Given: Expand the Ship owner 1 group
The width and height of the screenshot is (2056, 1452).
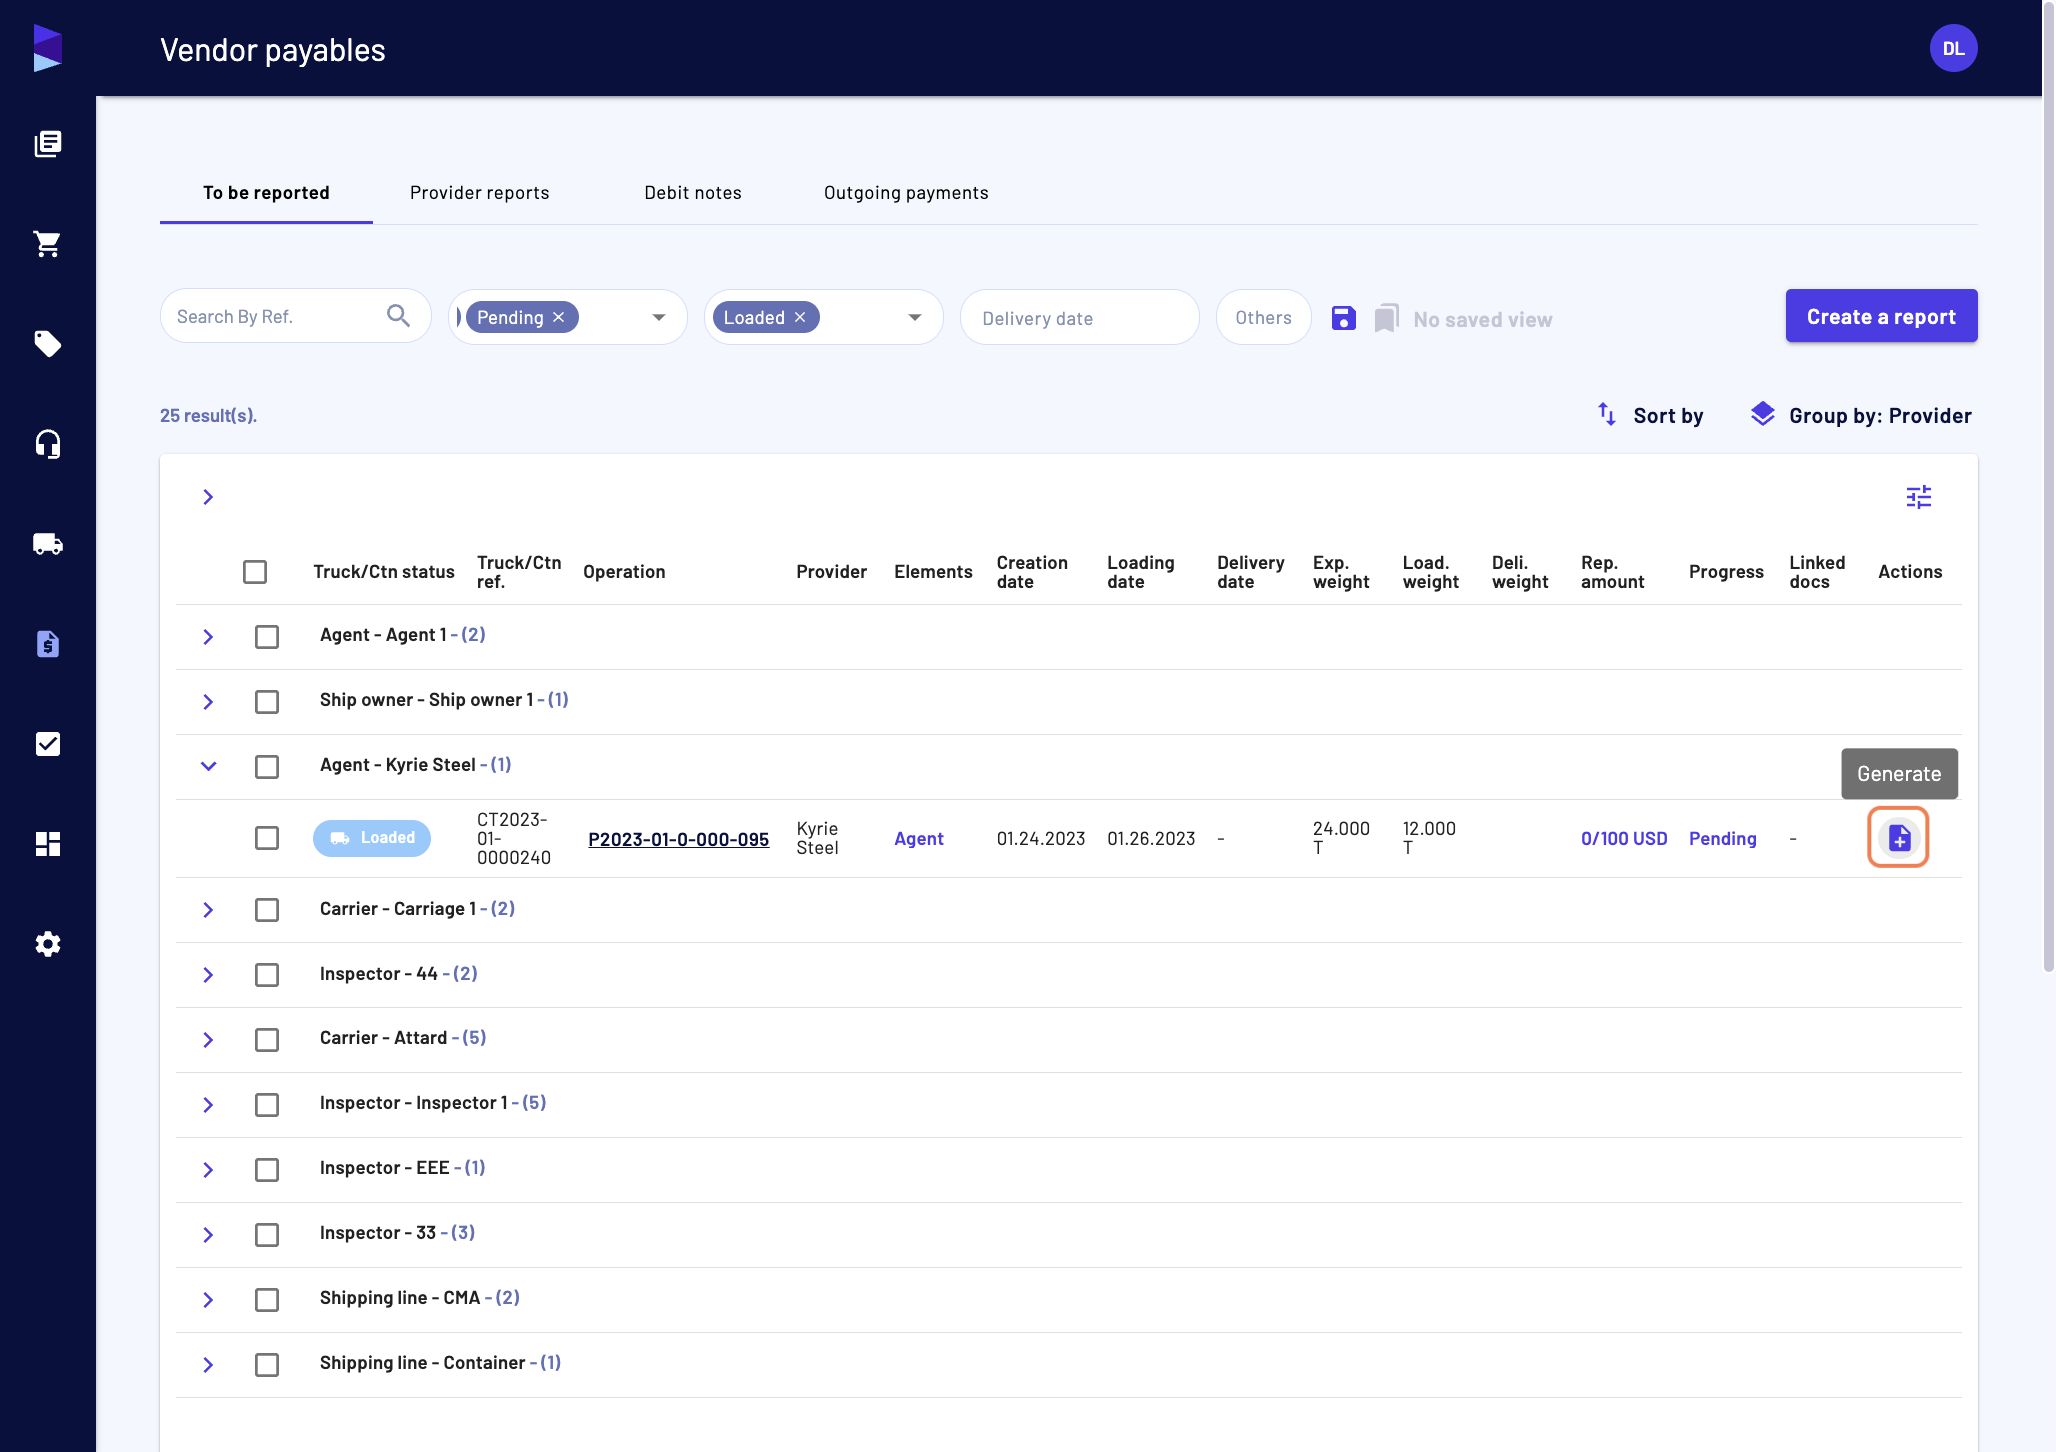Looking at the screenshot, I should [208, 701].
